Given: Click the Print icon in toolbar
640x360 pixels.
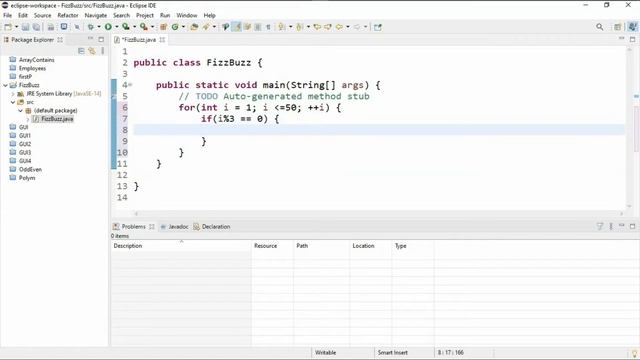Looking at the screenshot, I should [x=51, y=27].
